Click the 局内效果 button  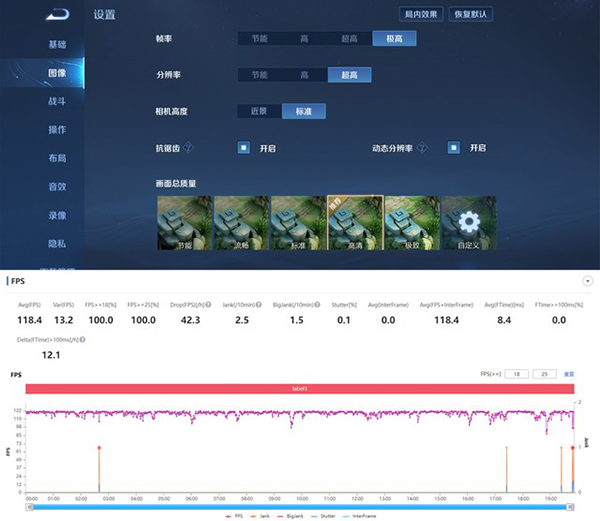pos(421,14)
